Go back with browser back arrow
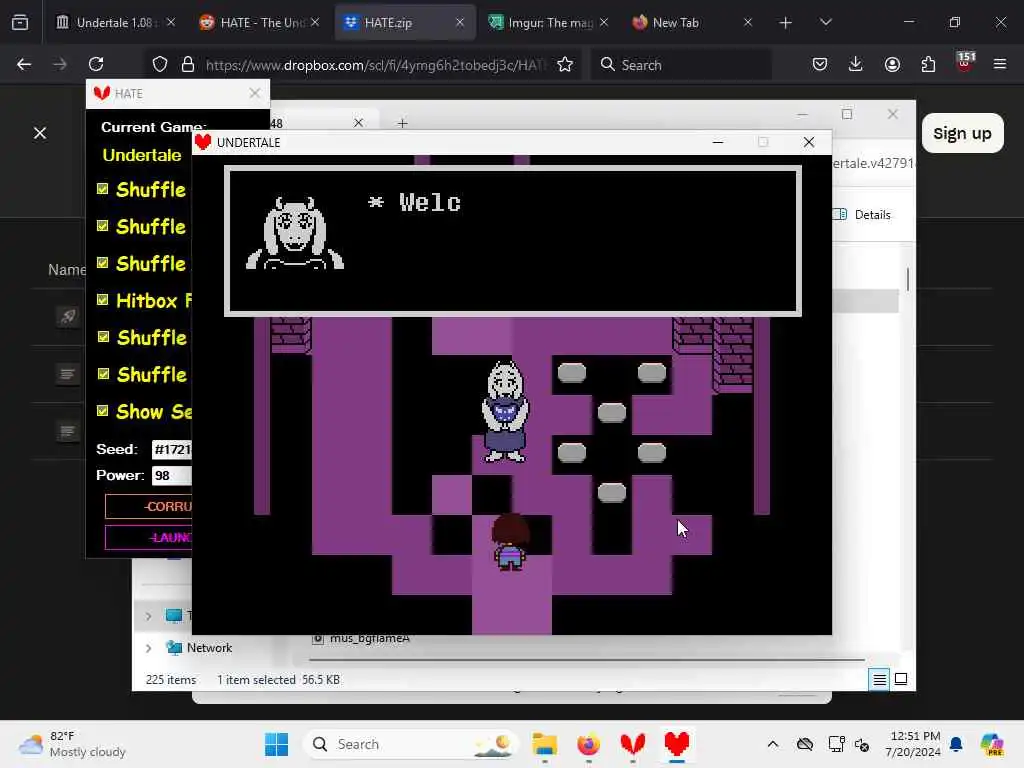1024x768 pixels. (24, 64)
